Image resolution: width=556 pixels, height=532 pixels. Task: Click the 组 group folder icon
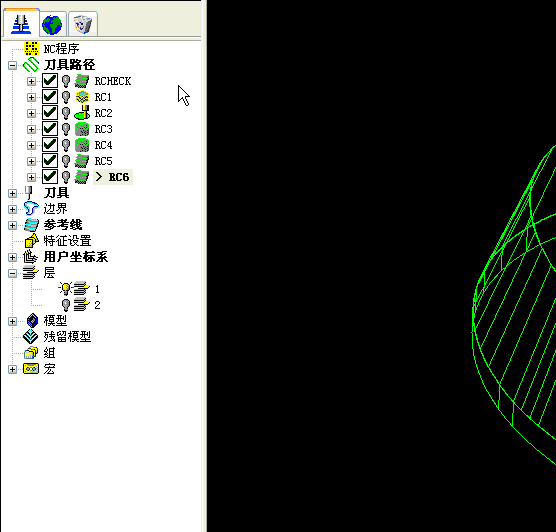(31, 353)
